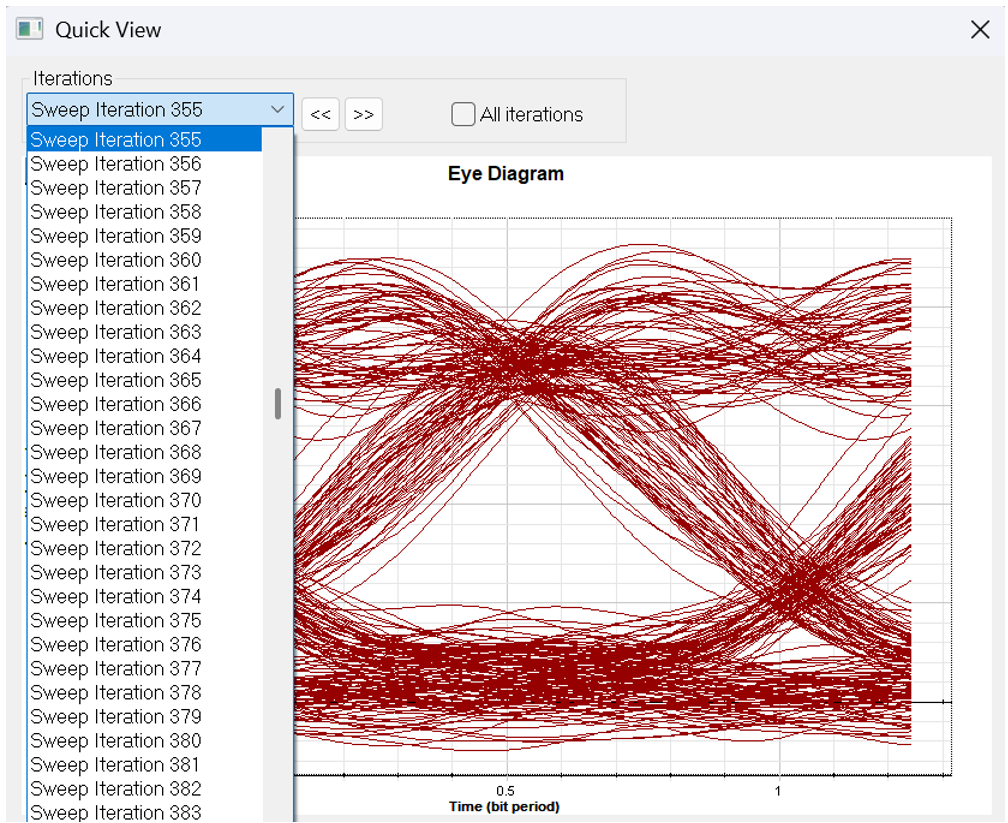The width and height of the screenshot is (1008, 823).
Task: Click the Eye Diagram chart title
Action: (505, 174)
